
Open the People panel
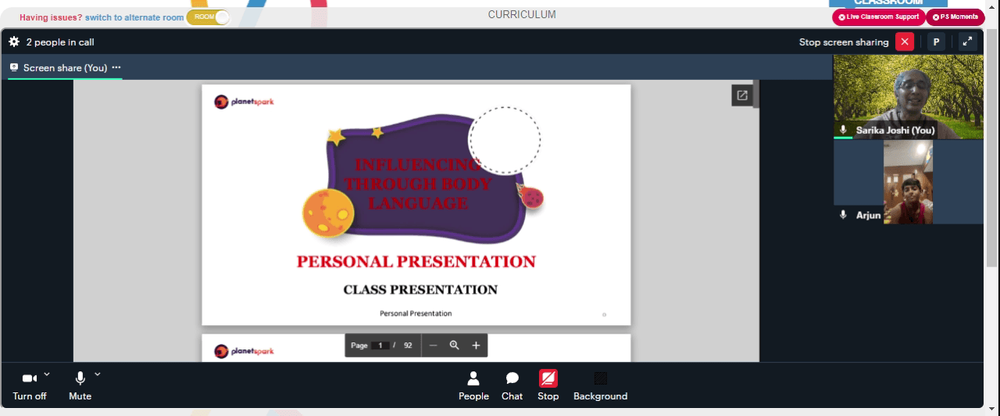click(473, 386)
